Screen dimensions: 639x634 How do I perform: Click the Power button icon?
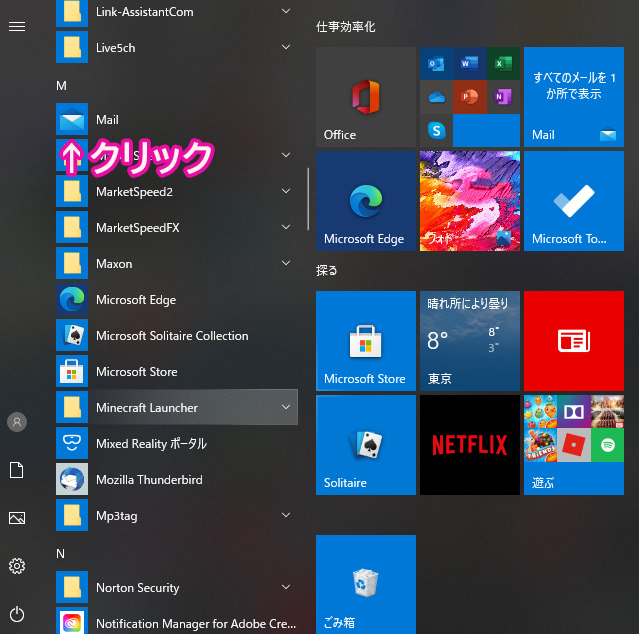pos(17,614)
